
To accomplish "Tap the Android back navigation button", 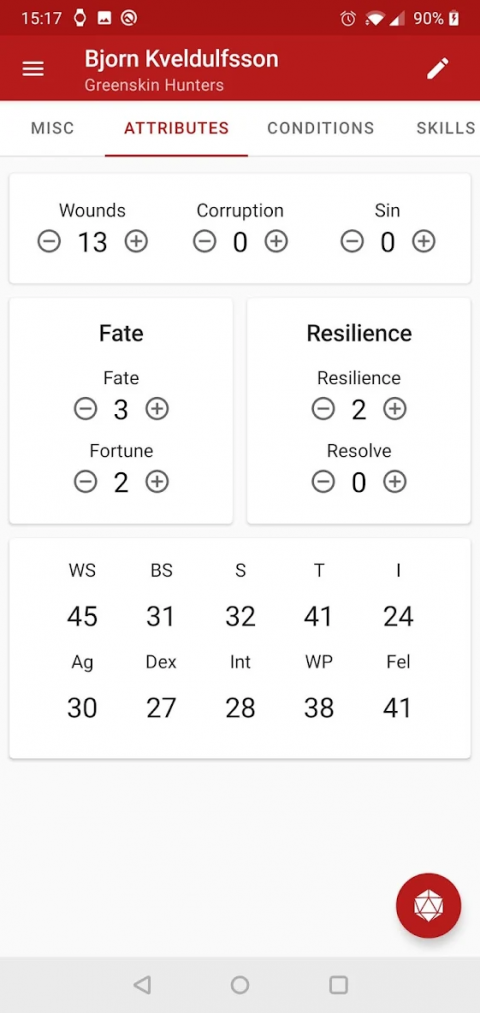I will [x=141, y=985].
